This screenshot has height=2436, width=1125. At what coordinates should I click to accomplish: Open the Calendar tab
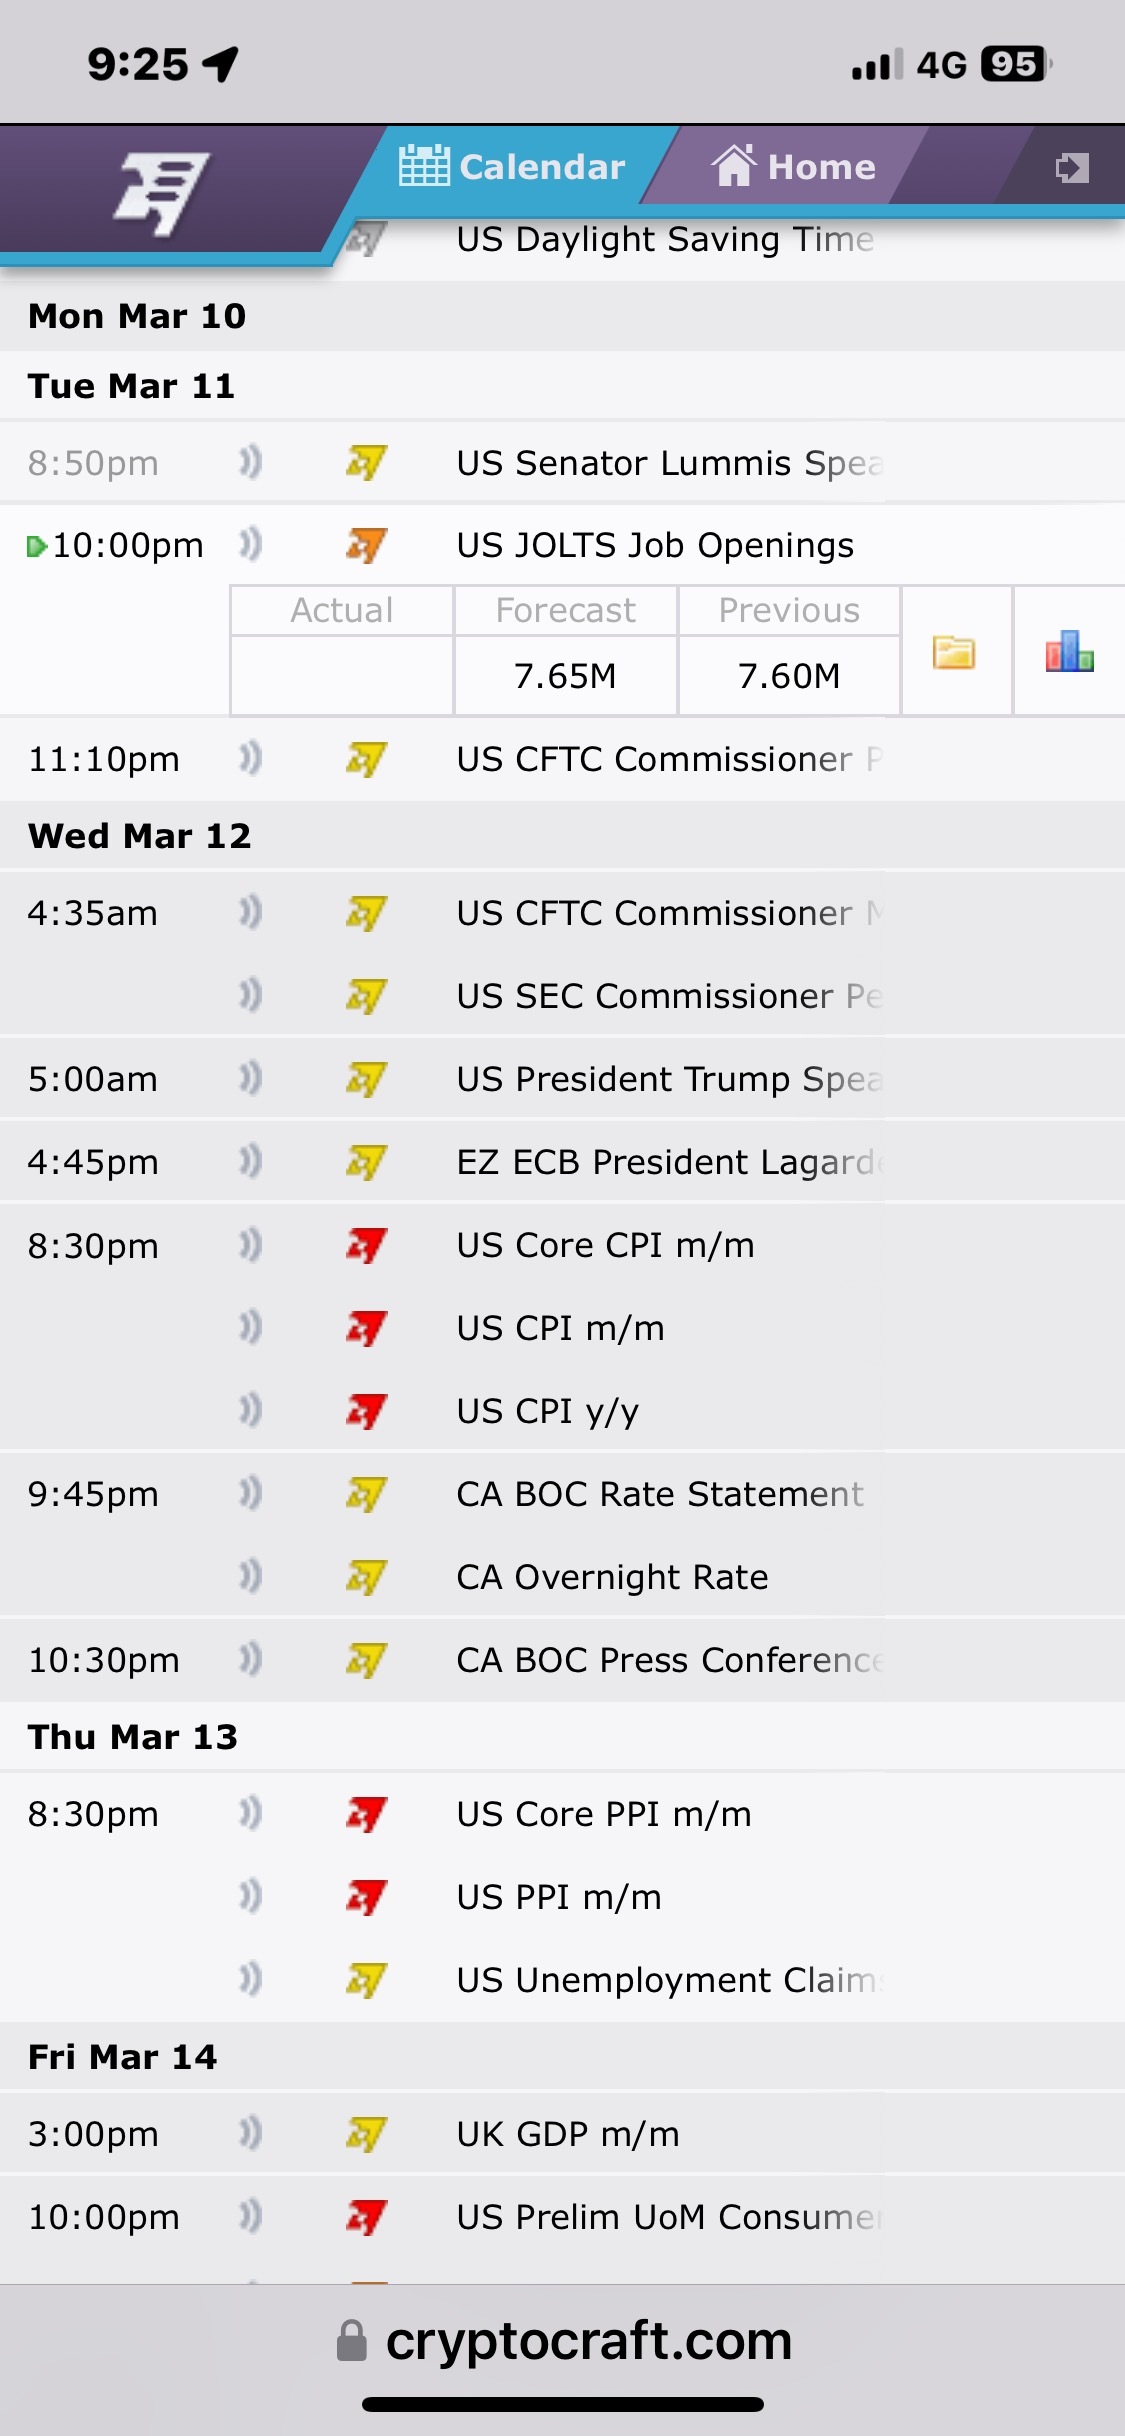tap(512, 166)
